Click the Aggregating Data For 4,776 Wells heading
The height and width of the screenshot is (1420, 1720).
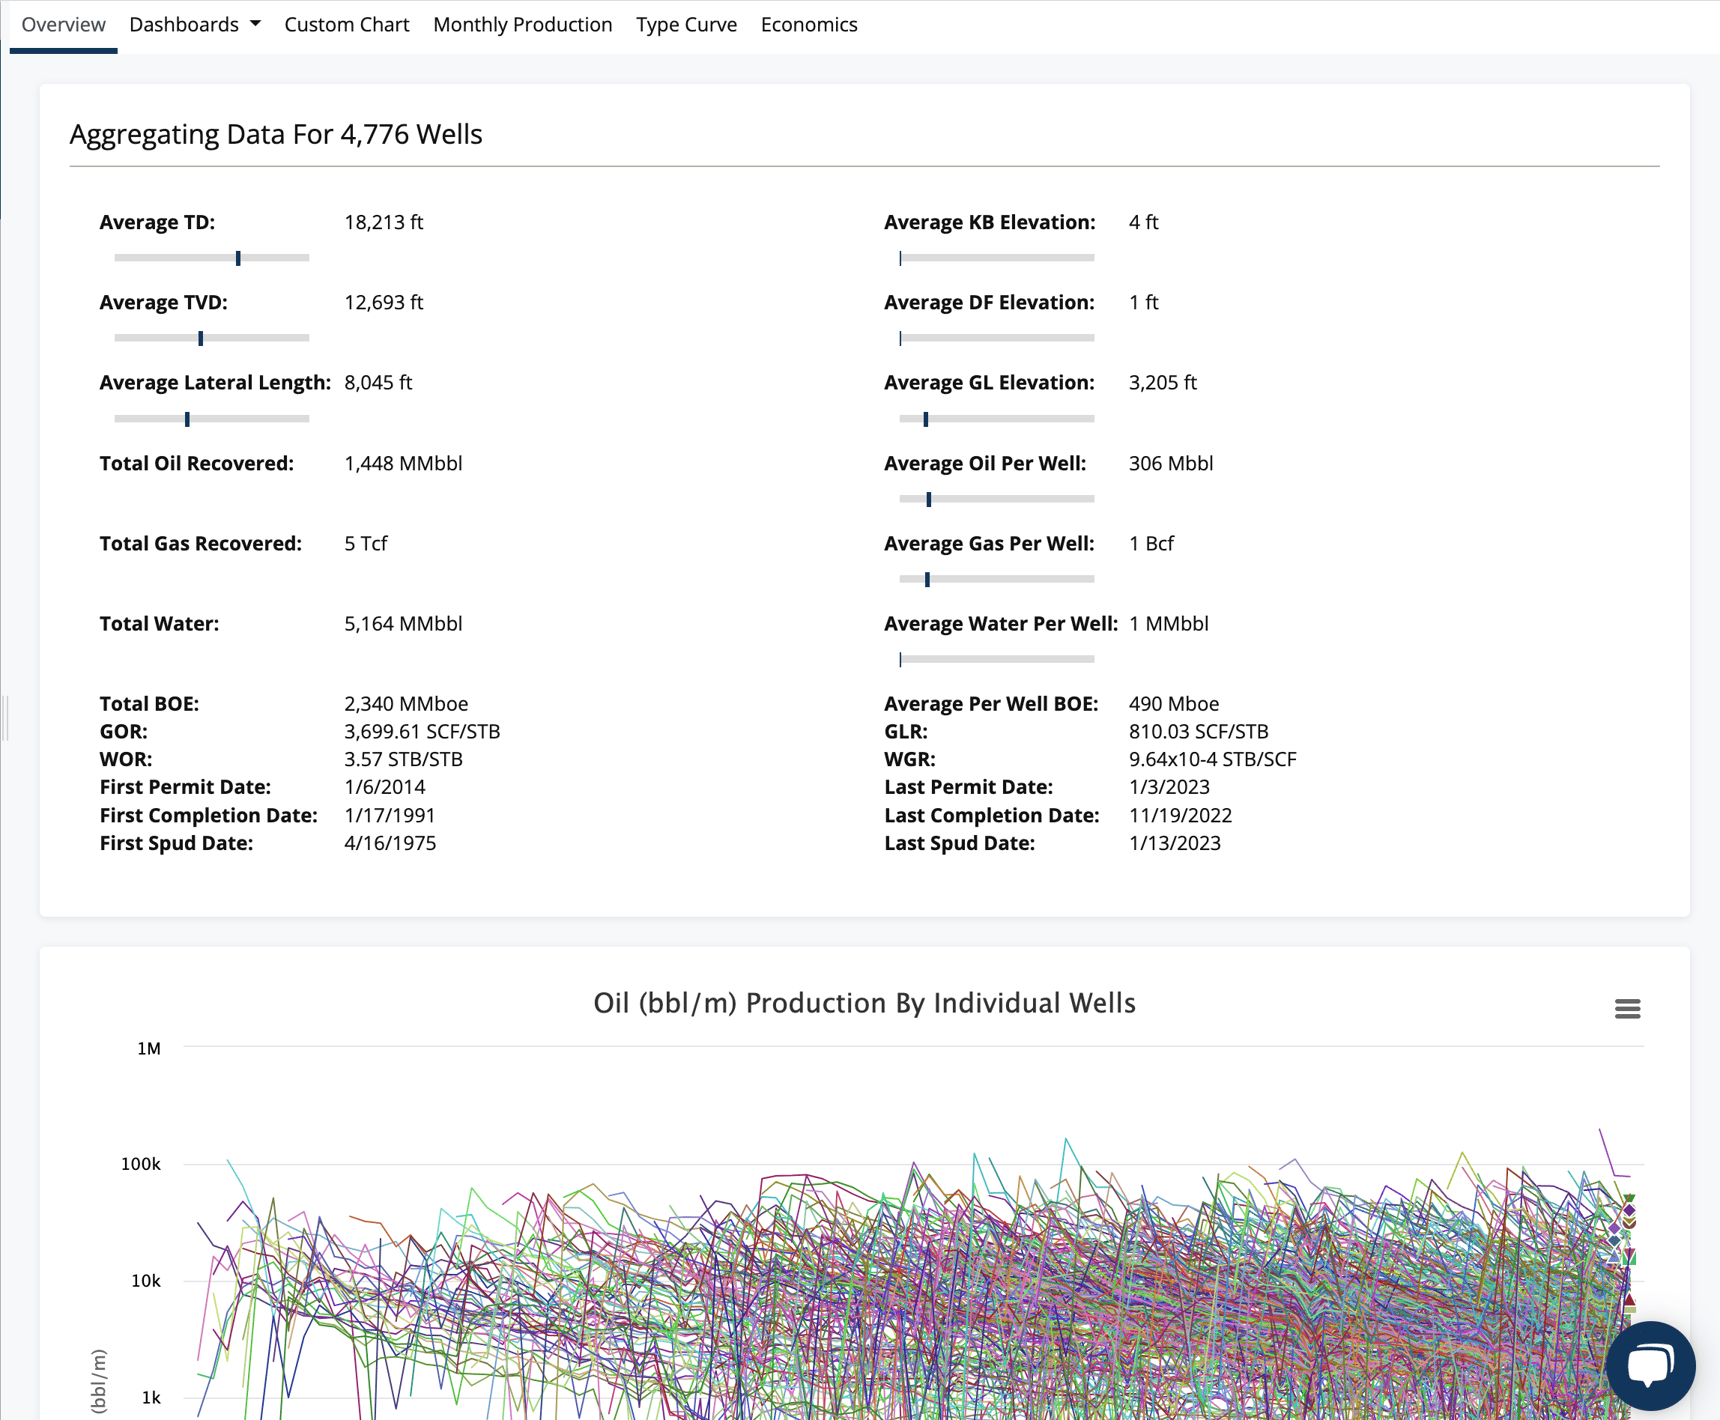pyautogui.click(x=275, y=134)
